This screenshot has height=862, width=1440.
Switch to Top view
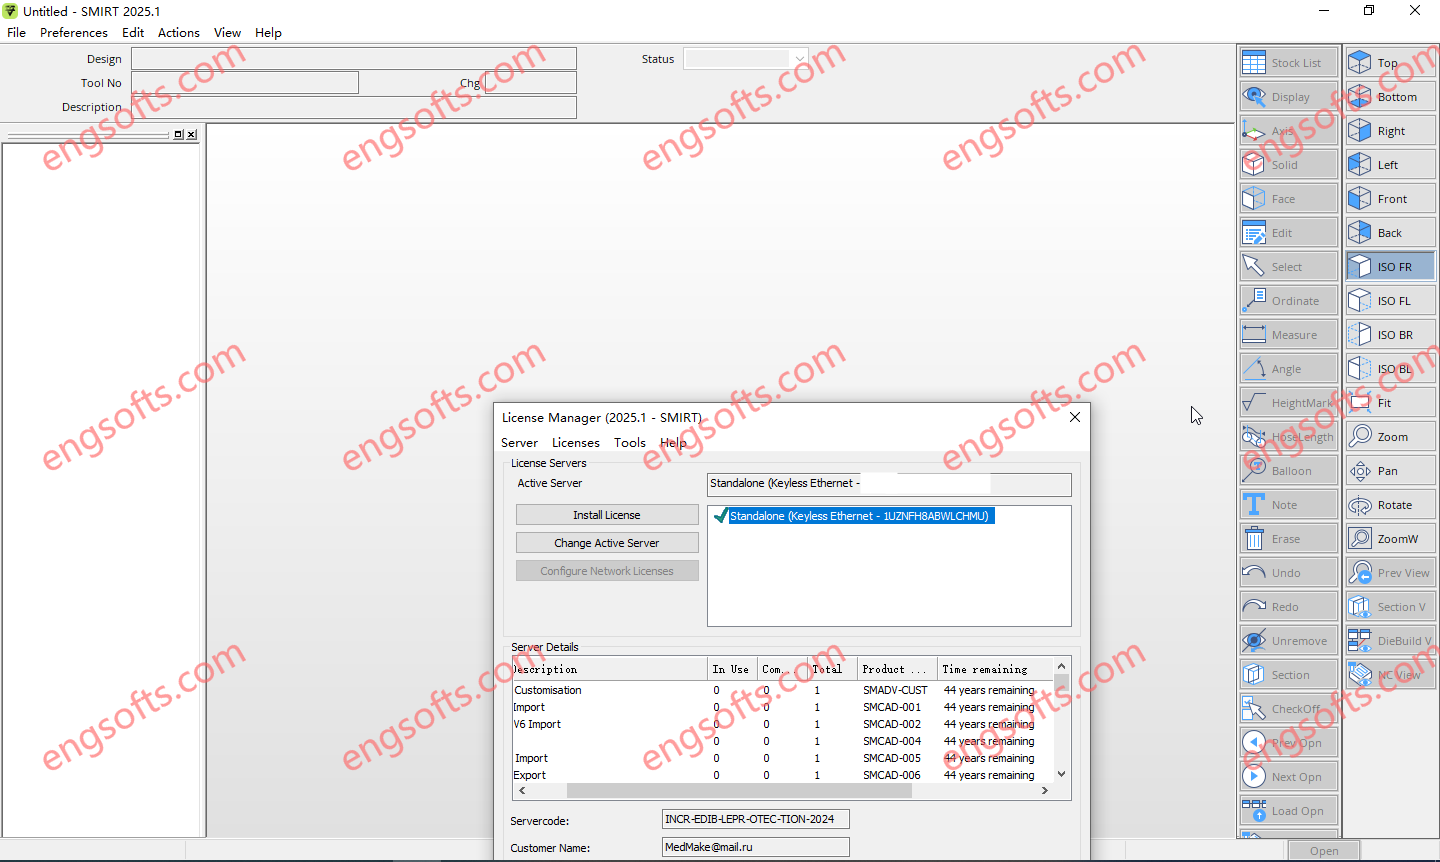(1390, 63)
